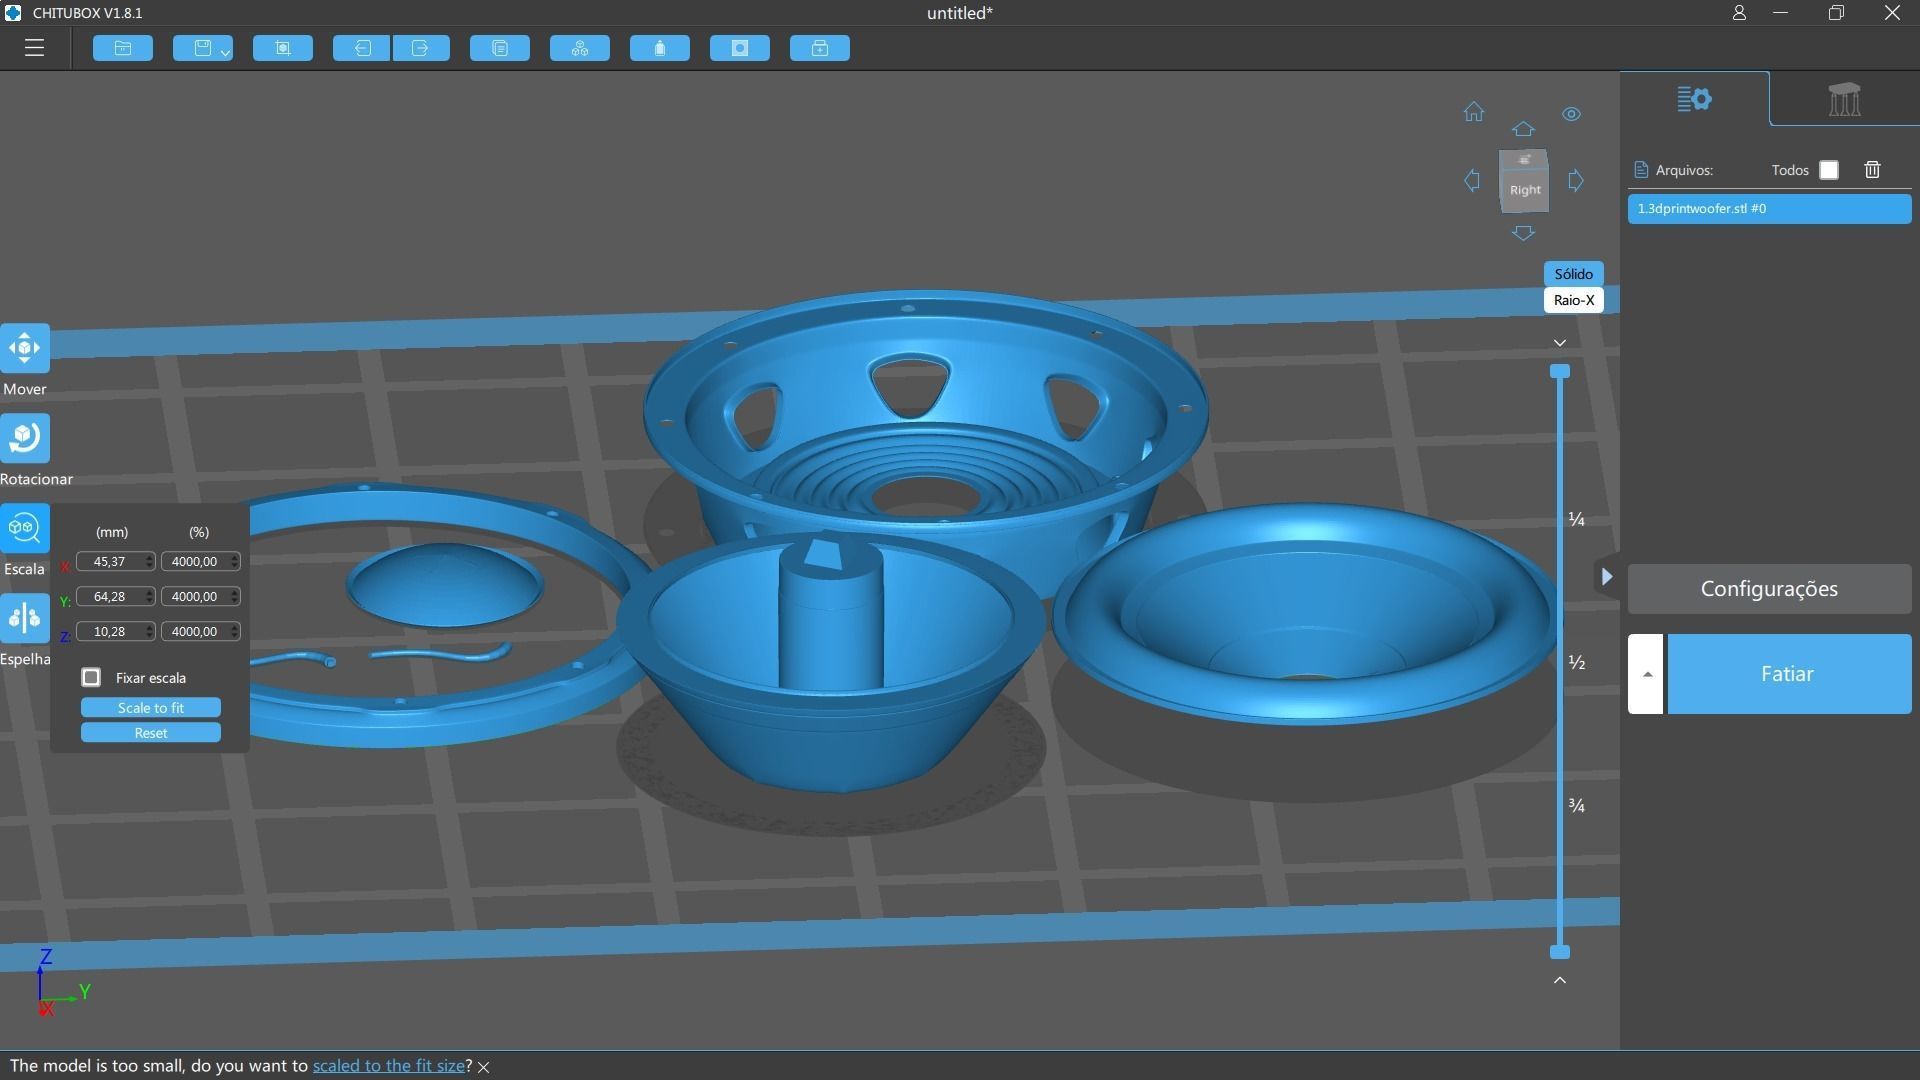The width and height of the screenshot is (1920, 1080).
Task: Click the auto layout cubes icon
Action: (580, 48)
